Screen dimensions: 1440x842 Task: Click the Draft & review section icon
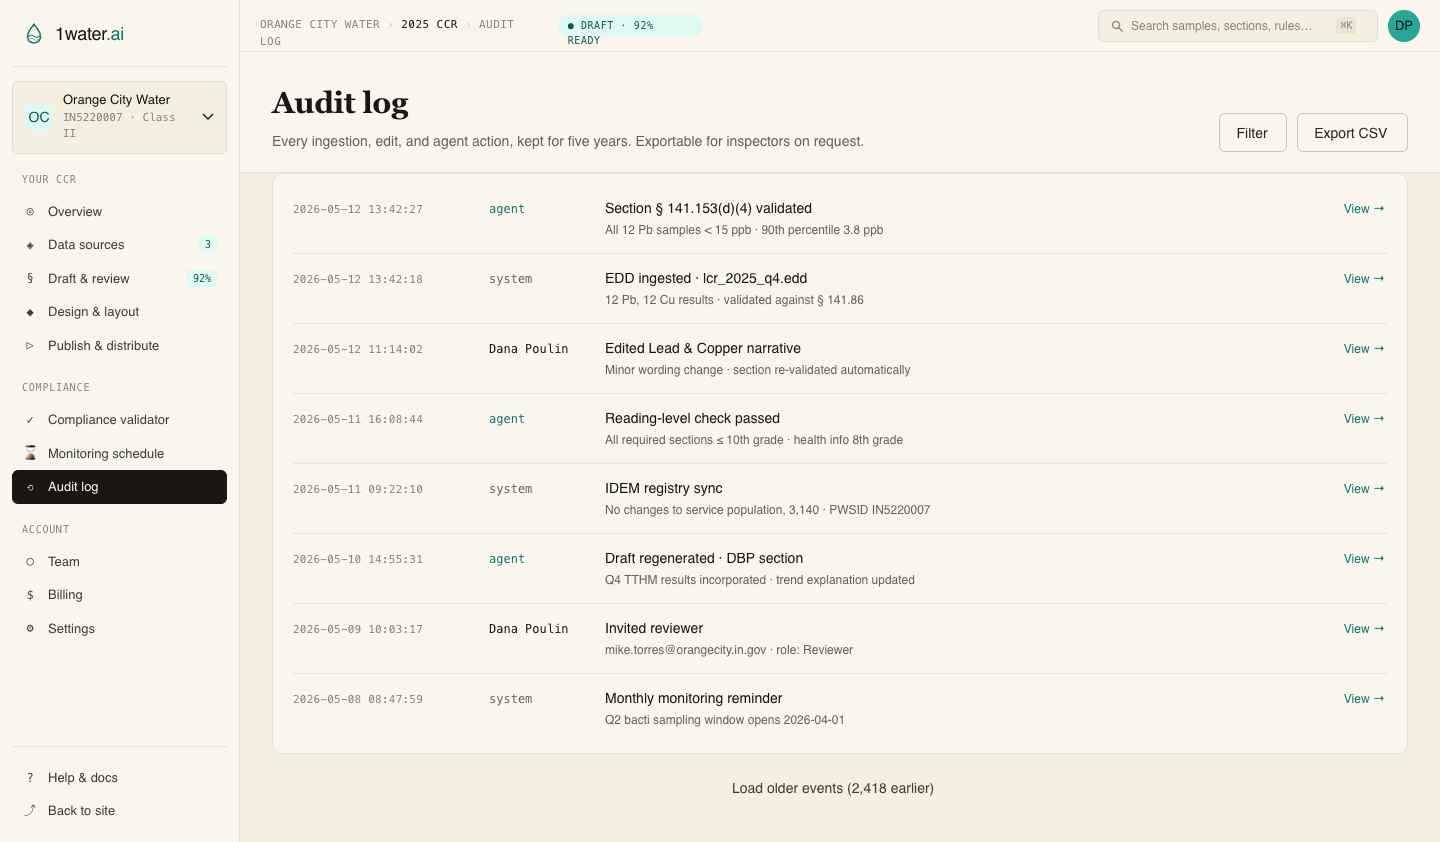(30, 279)
